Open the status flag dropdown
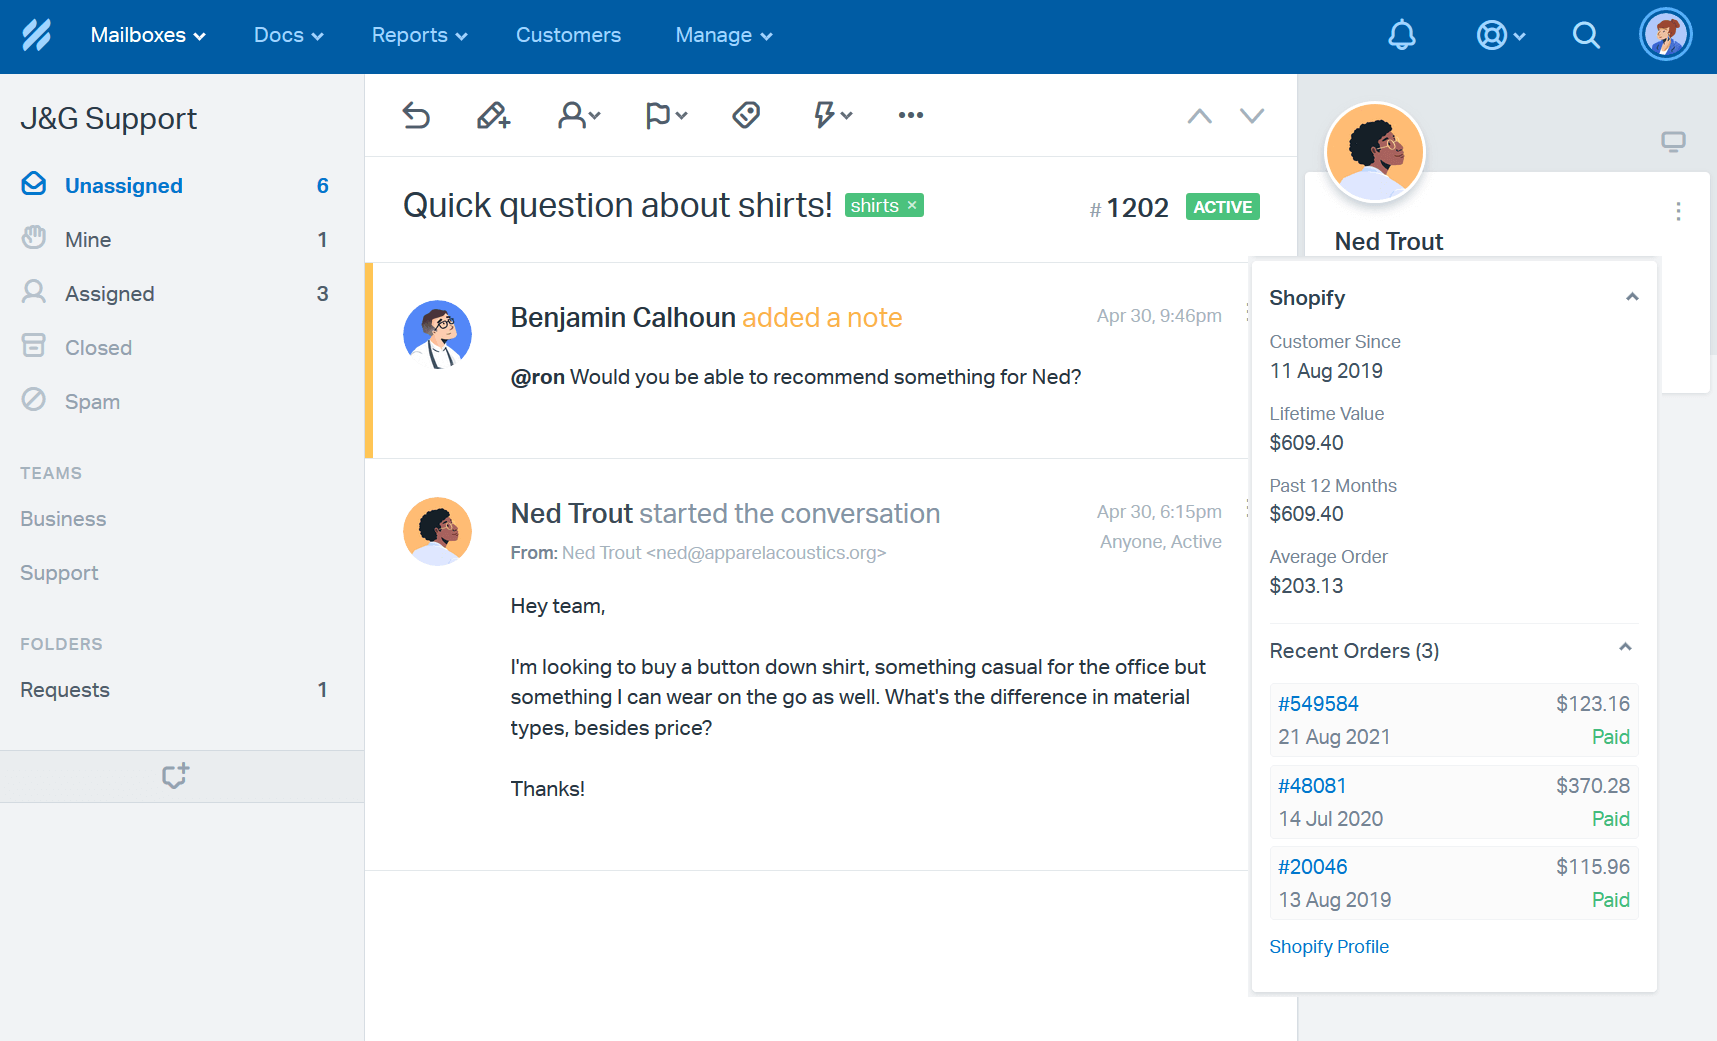 666,116
